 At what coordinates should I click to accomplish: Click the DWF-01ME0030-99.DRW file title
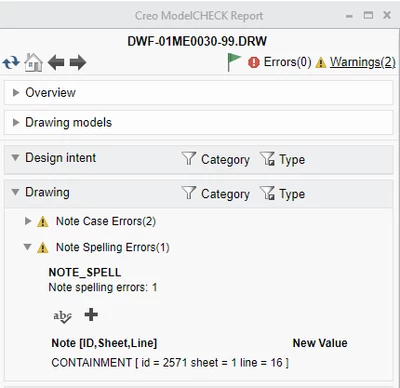pos(197,41)
